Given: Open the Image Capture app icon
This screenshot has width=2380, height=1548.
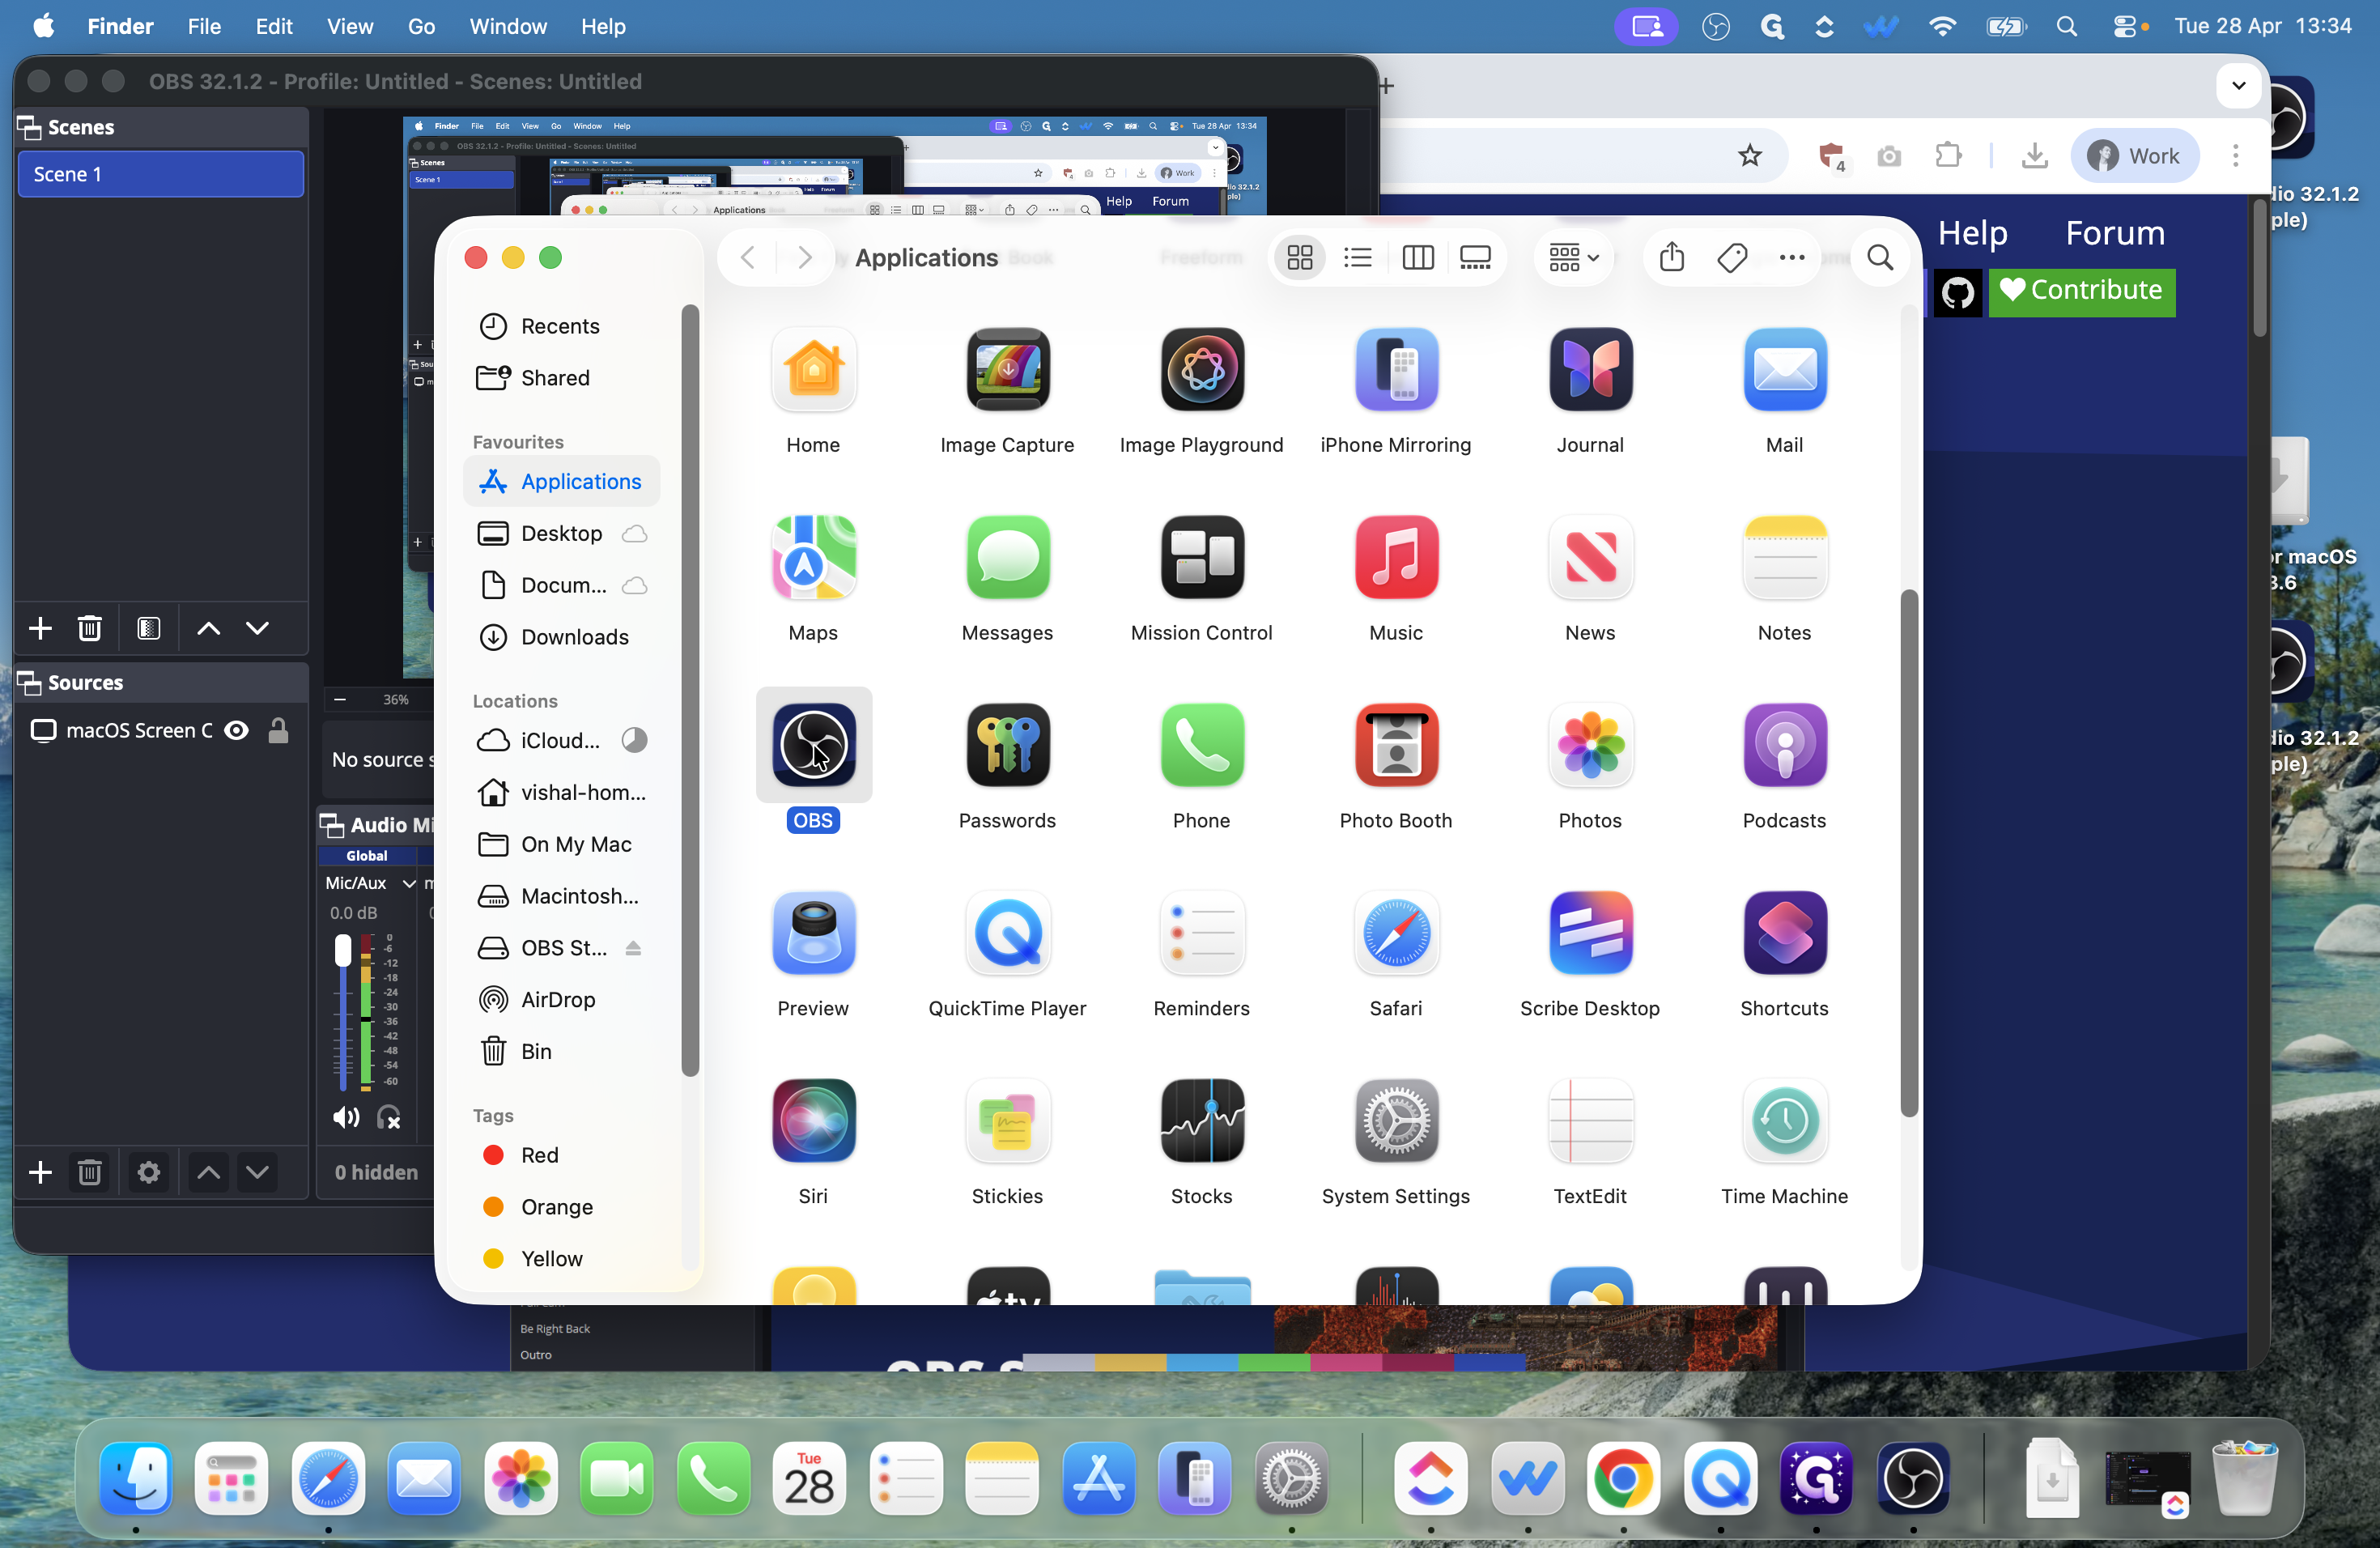Looking at the screenshot, I should pos(1007,369).
